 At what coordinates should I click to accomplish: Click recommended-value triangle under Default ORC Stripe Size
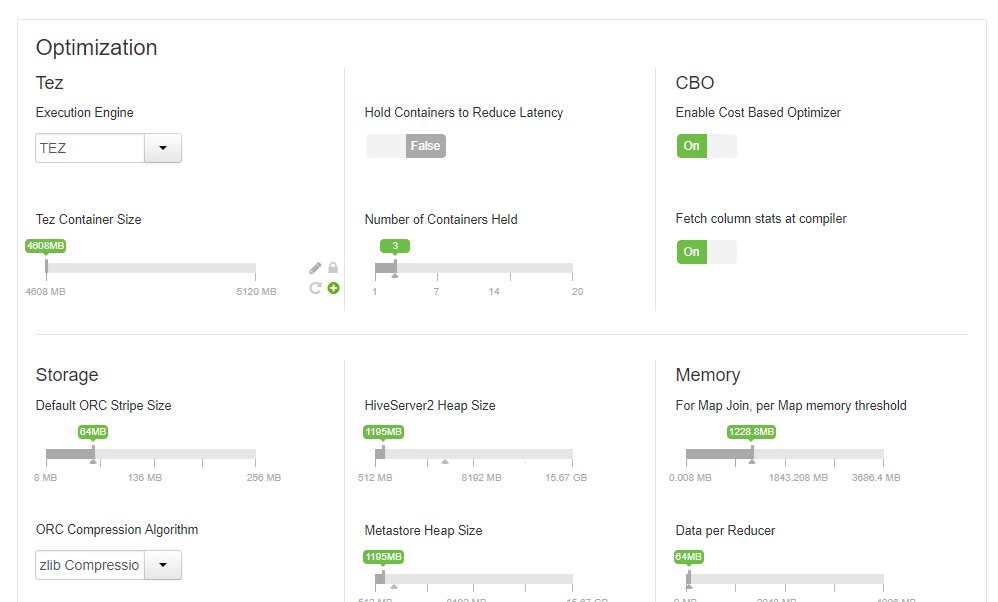click(93, 462)
